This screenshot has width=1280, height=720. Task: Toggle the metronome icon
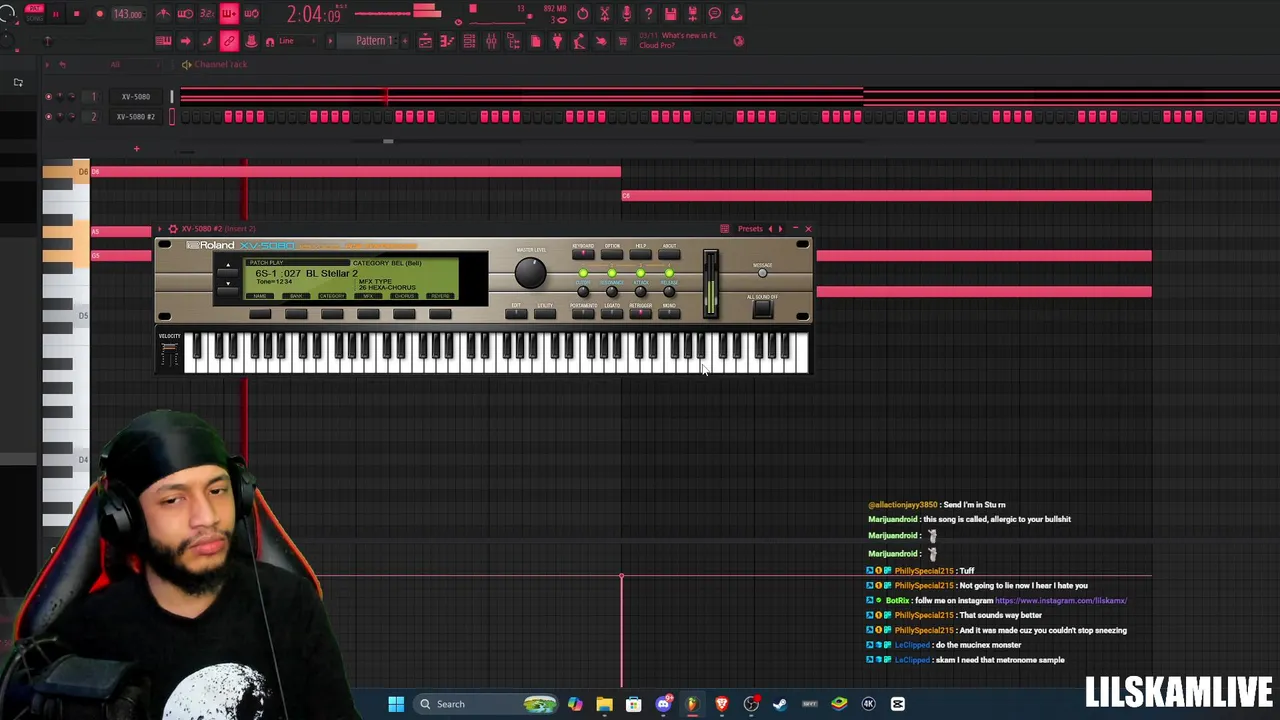[164, 13]
